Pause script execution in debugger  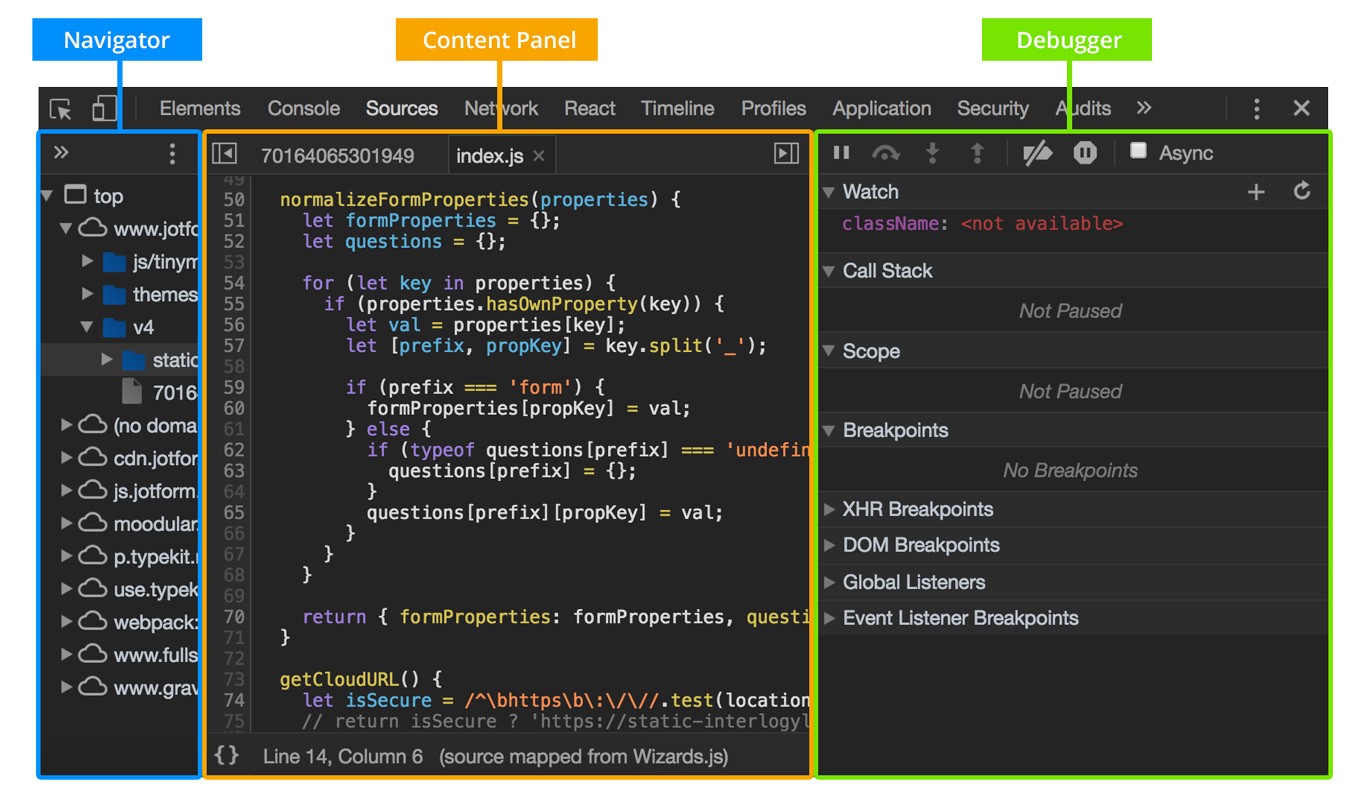[842, 153]
